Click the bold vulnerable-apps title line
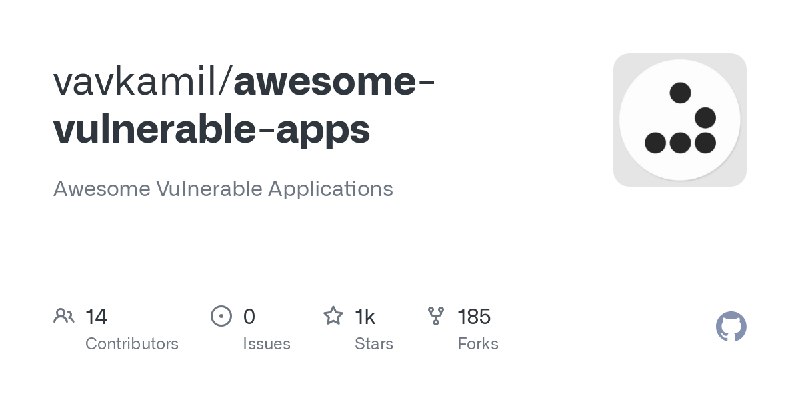Image resolution: width=800 pixels, height=400 pixels. [x=212, y=131]
